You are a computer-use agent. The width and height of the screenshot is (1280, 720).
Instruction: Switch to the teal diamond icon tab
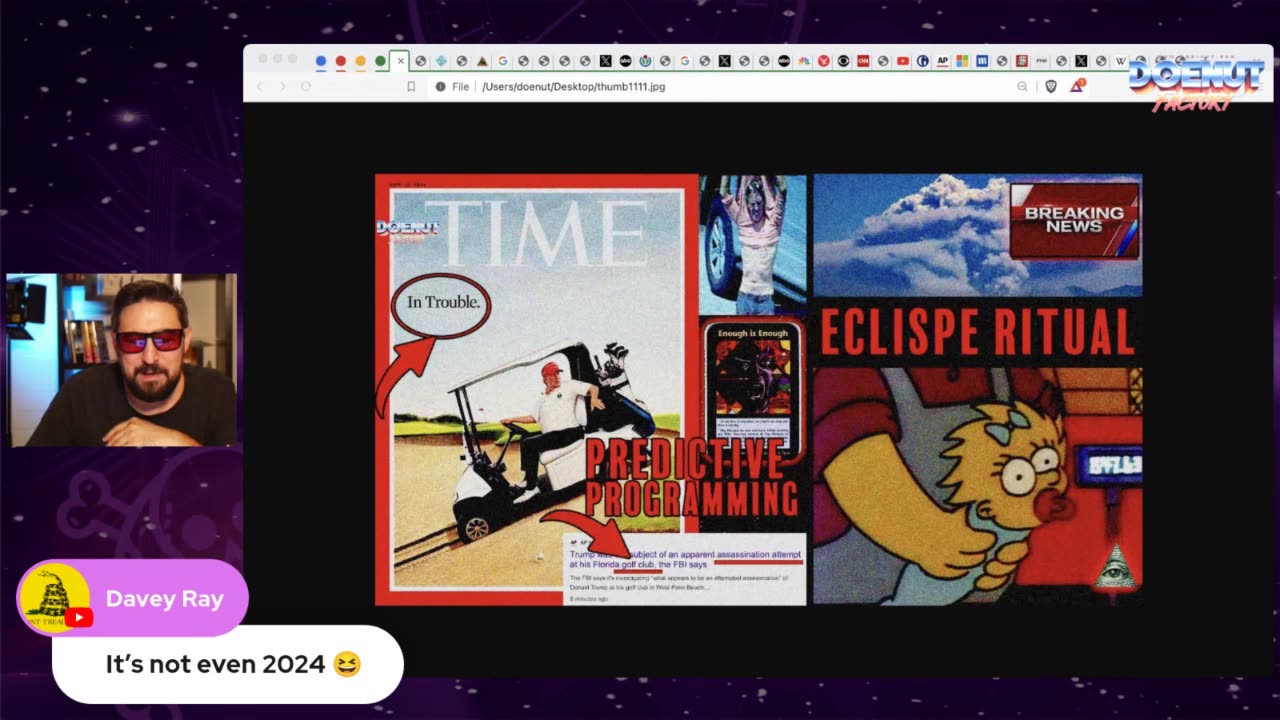[441, 61]
